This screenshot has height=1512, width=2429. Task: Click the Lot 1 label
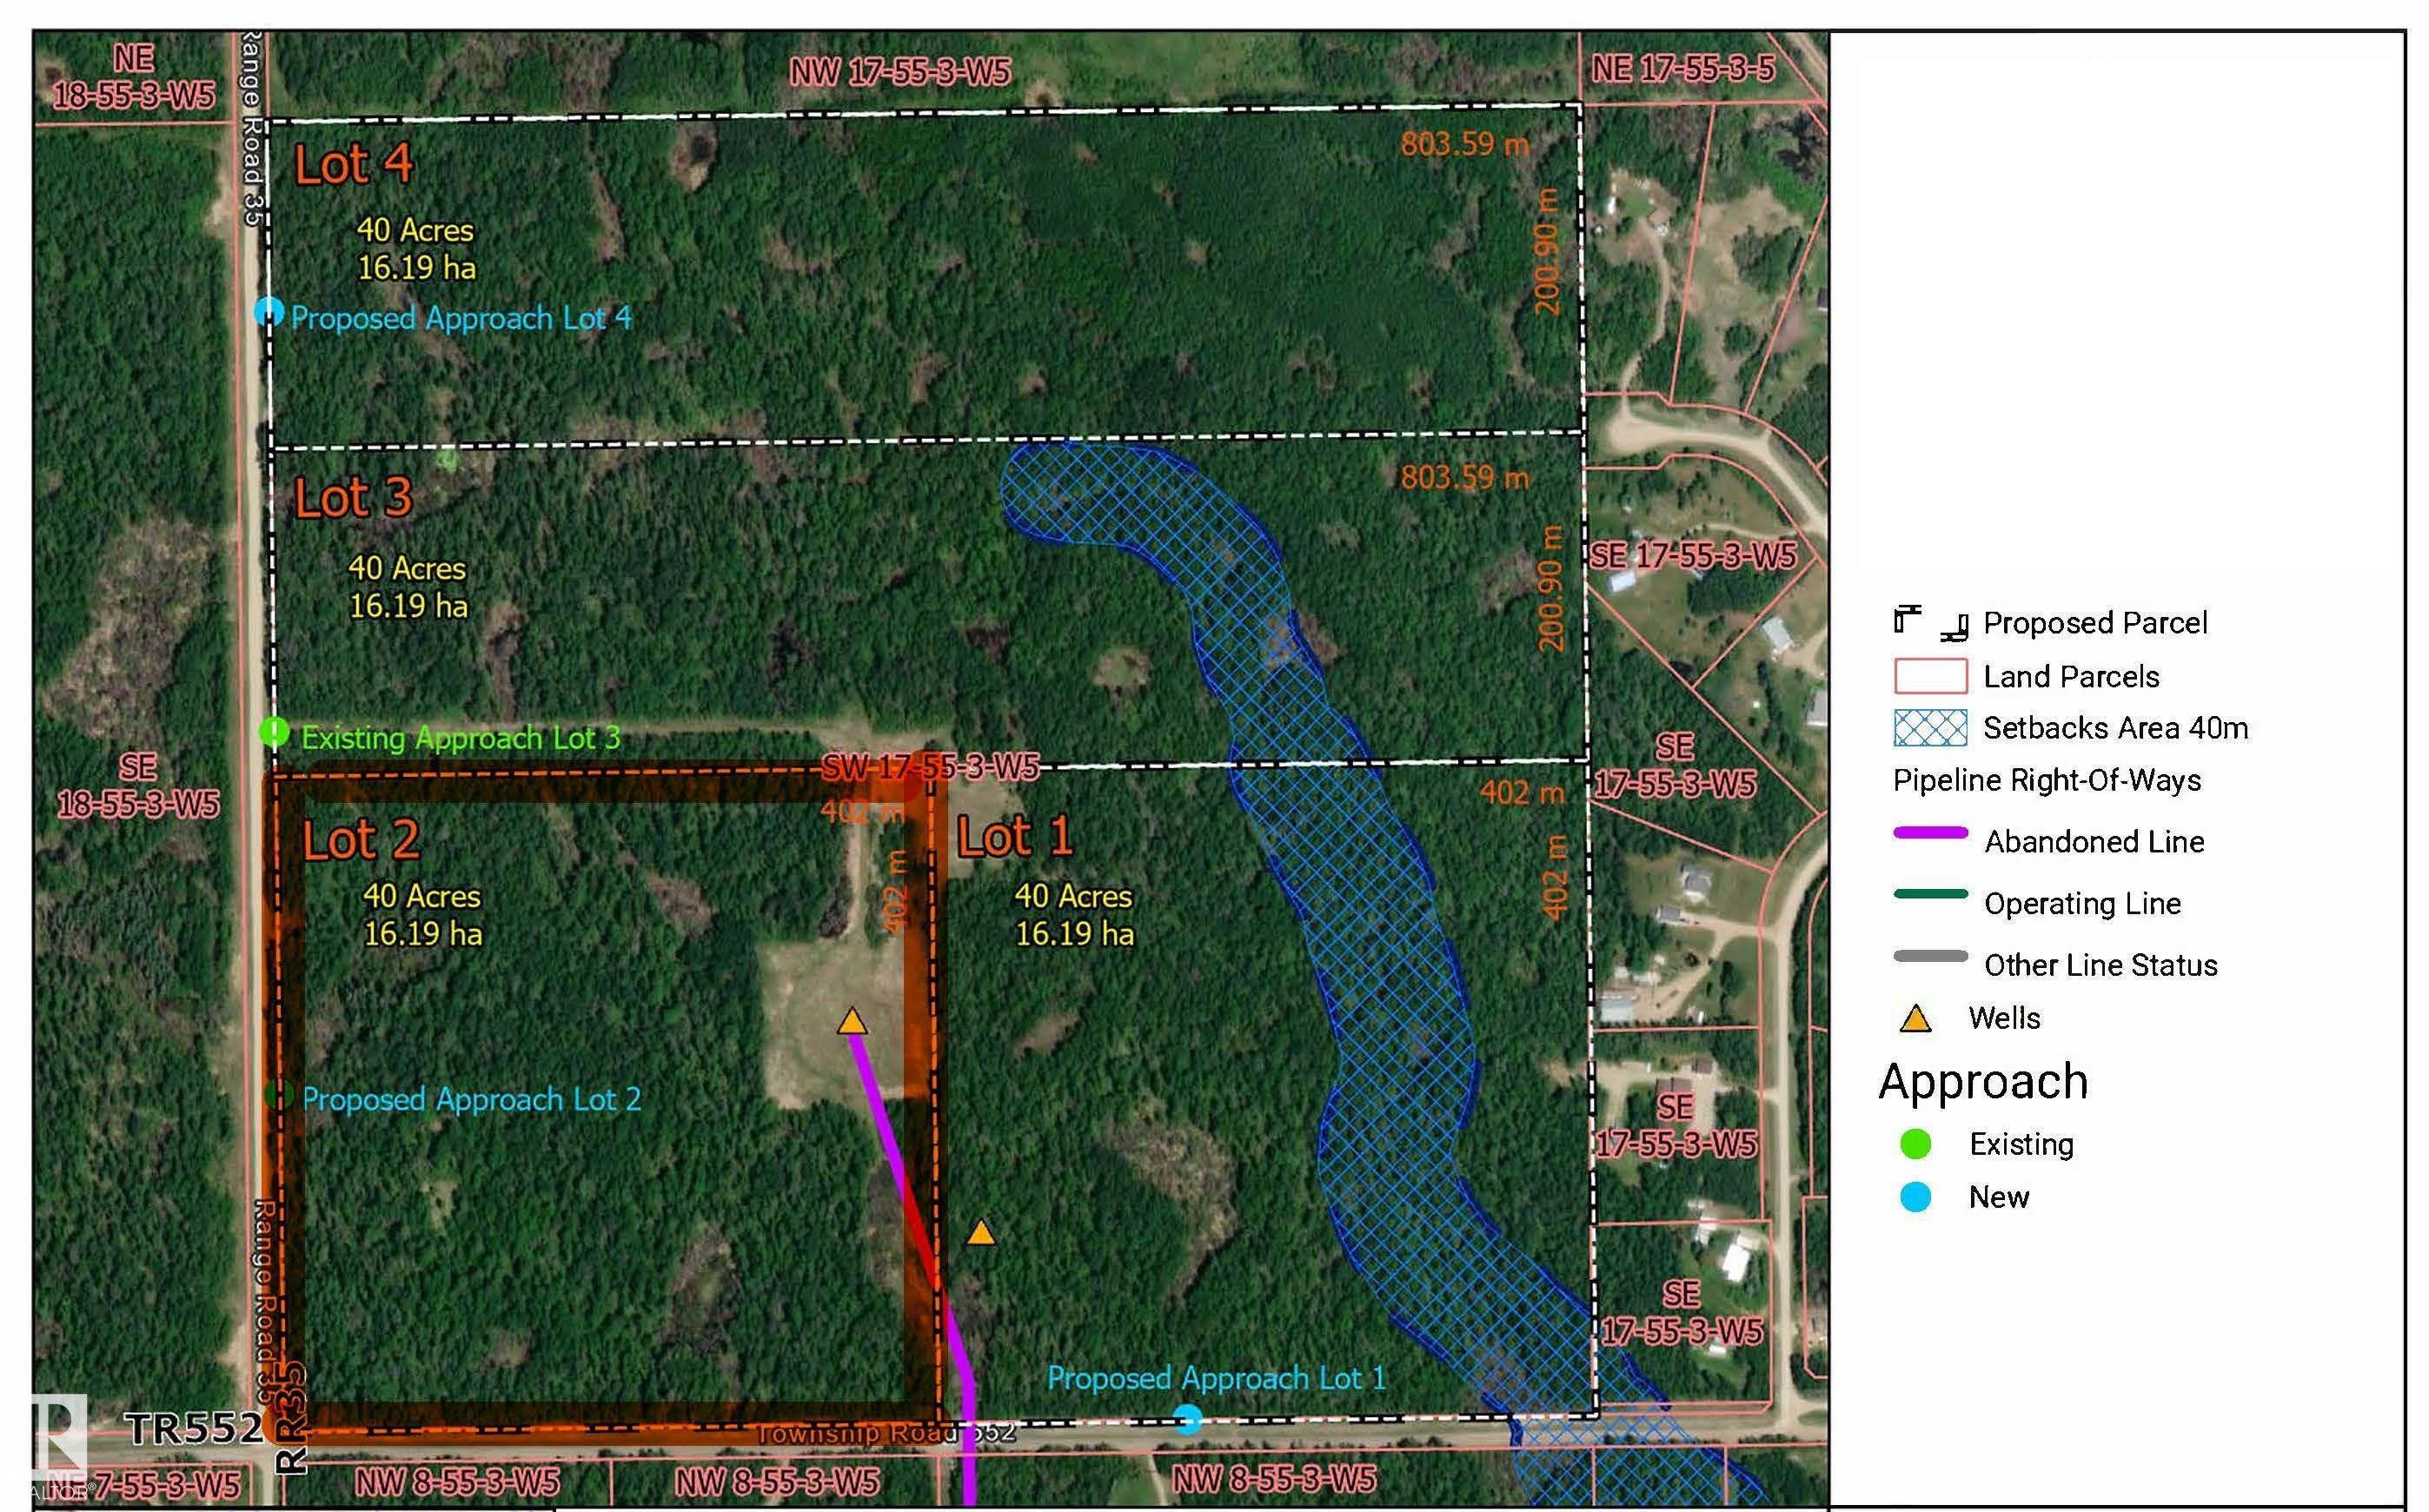click(x=1014, y=836)
